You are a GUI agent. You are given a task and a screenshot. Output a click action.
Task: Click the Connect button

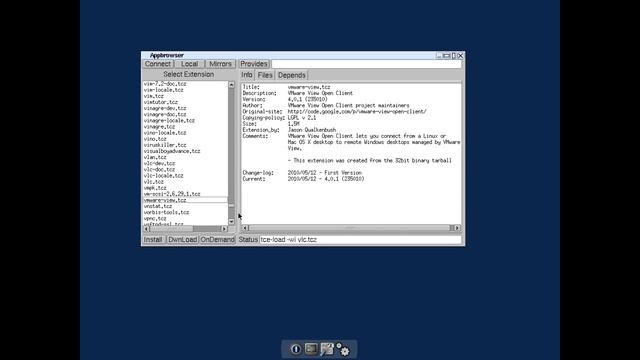(158, 64)
